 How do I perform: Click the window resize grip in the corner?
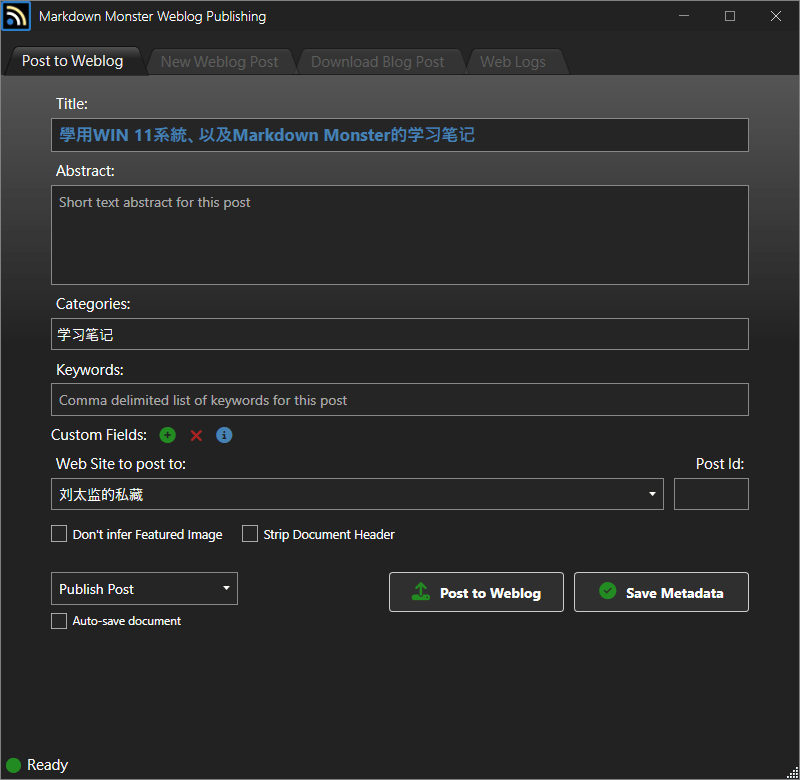[792, 772]
